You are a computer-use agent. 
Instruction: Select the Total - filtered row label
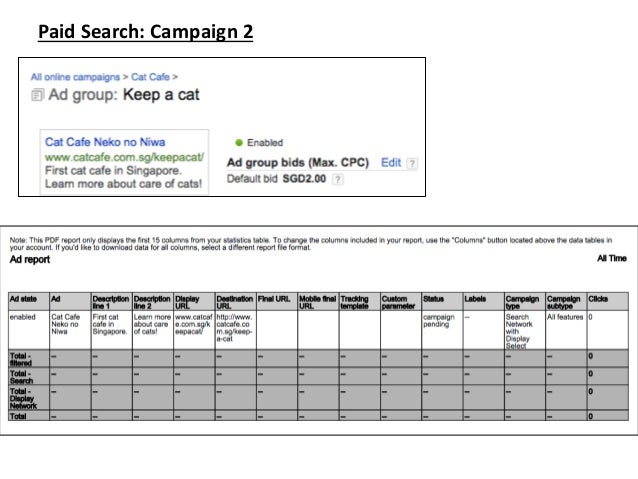(x=24, y=357)
